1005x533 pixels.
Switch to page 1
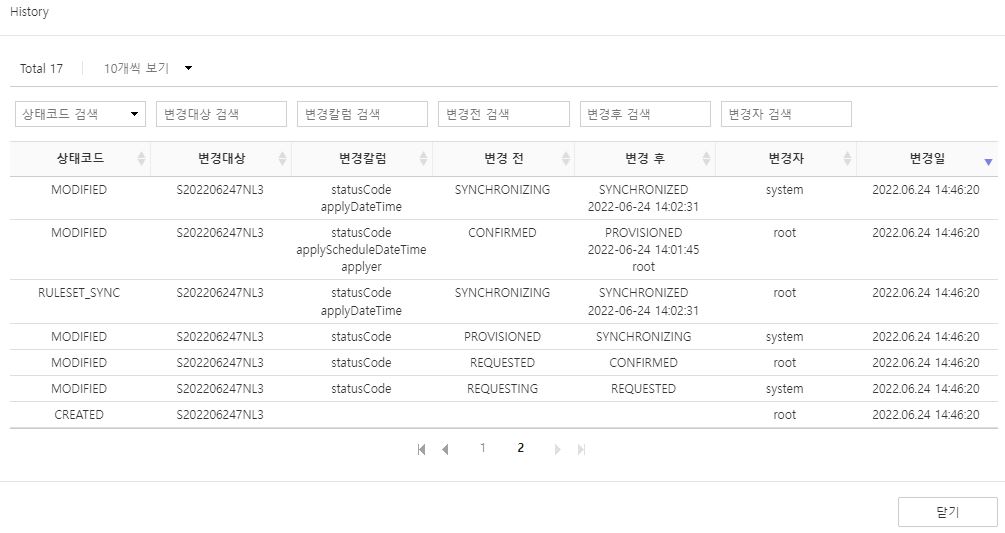pyautogui.click(x=483, y=448)
